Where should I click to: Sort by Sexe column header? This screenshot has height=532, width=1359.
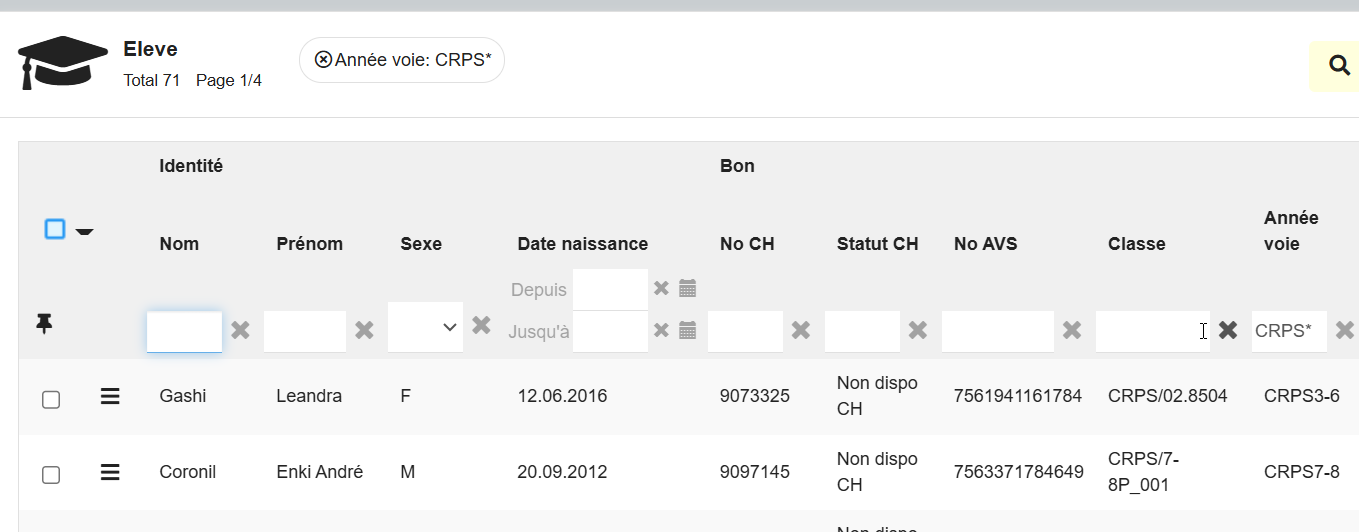tap(421, 244)
